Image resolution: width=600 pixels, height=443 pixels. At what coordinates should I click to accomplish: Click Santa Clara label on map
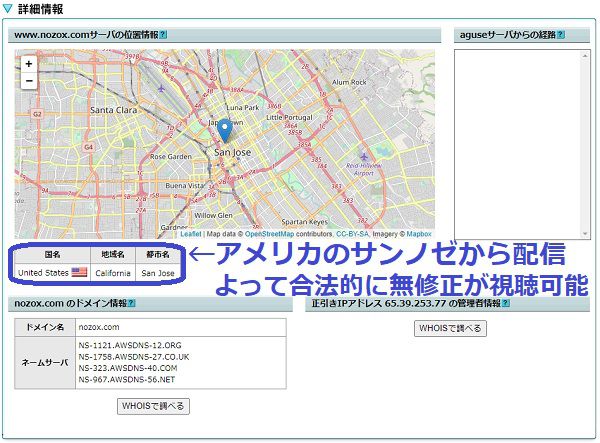coord(114,110)
